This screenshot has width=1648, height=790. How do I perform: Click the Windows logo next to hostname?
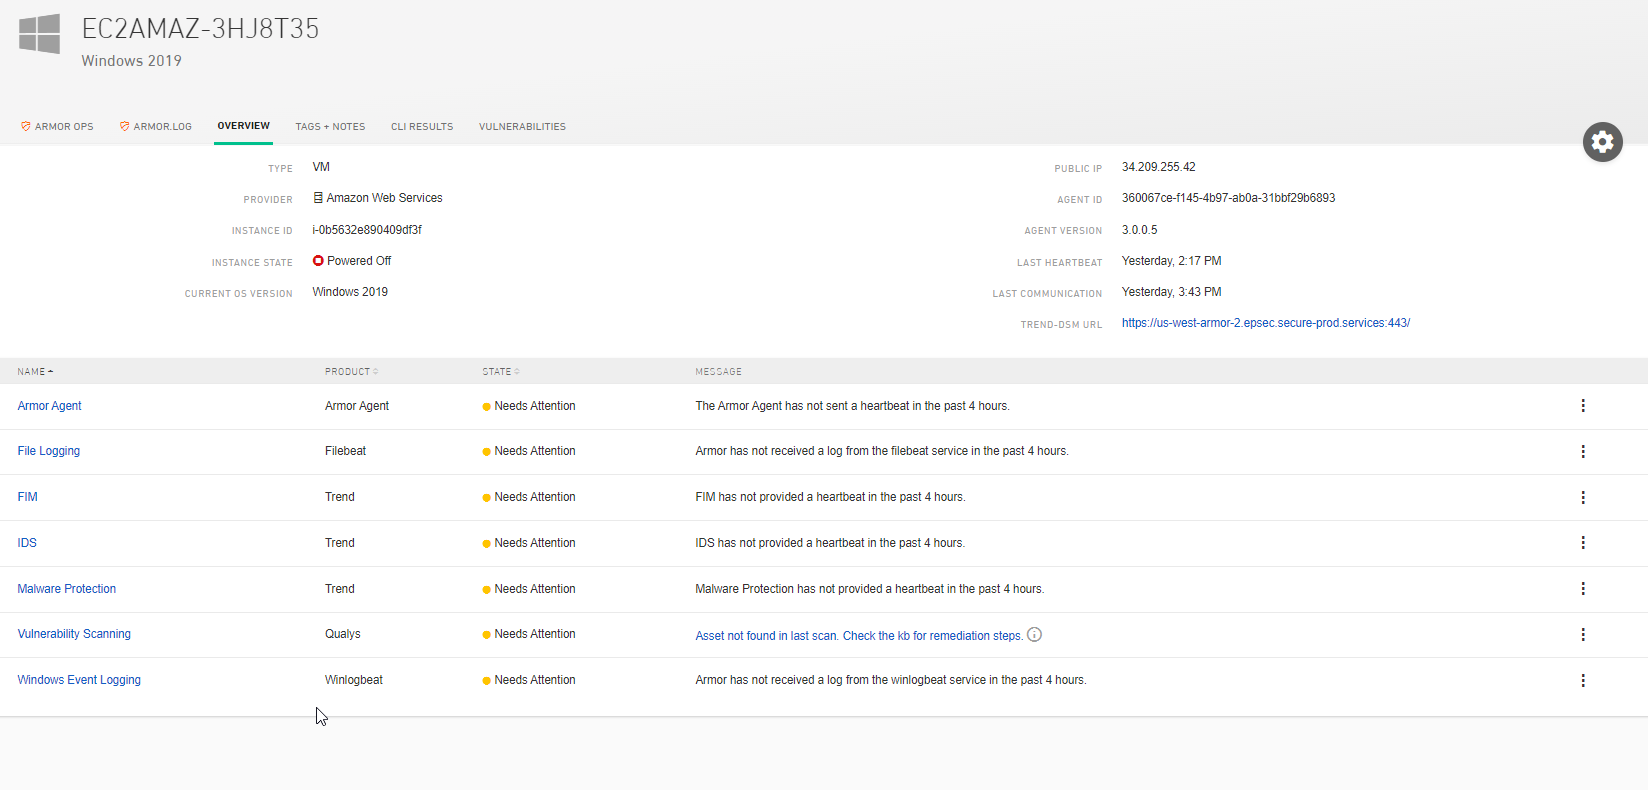40,34
